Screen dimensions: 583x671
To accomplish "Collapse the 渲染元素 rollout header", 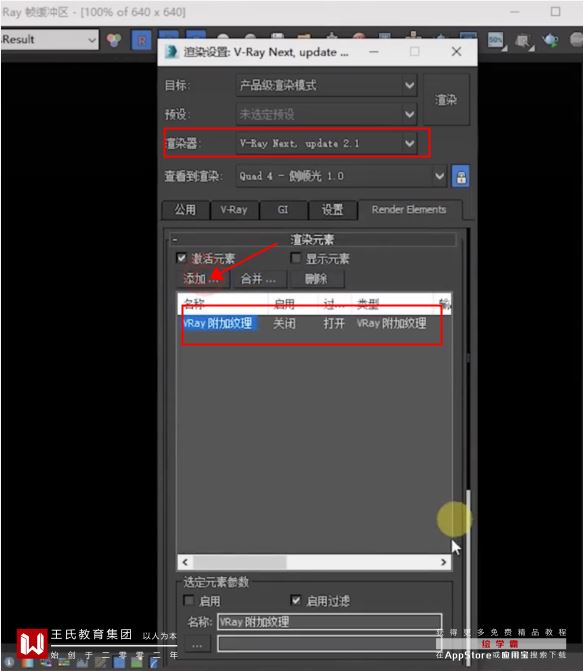I will [312, 240].
